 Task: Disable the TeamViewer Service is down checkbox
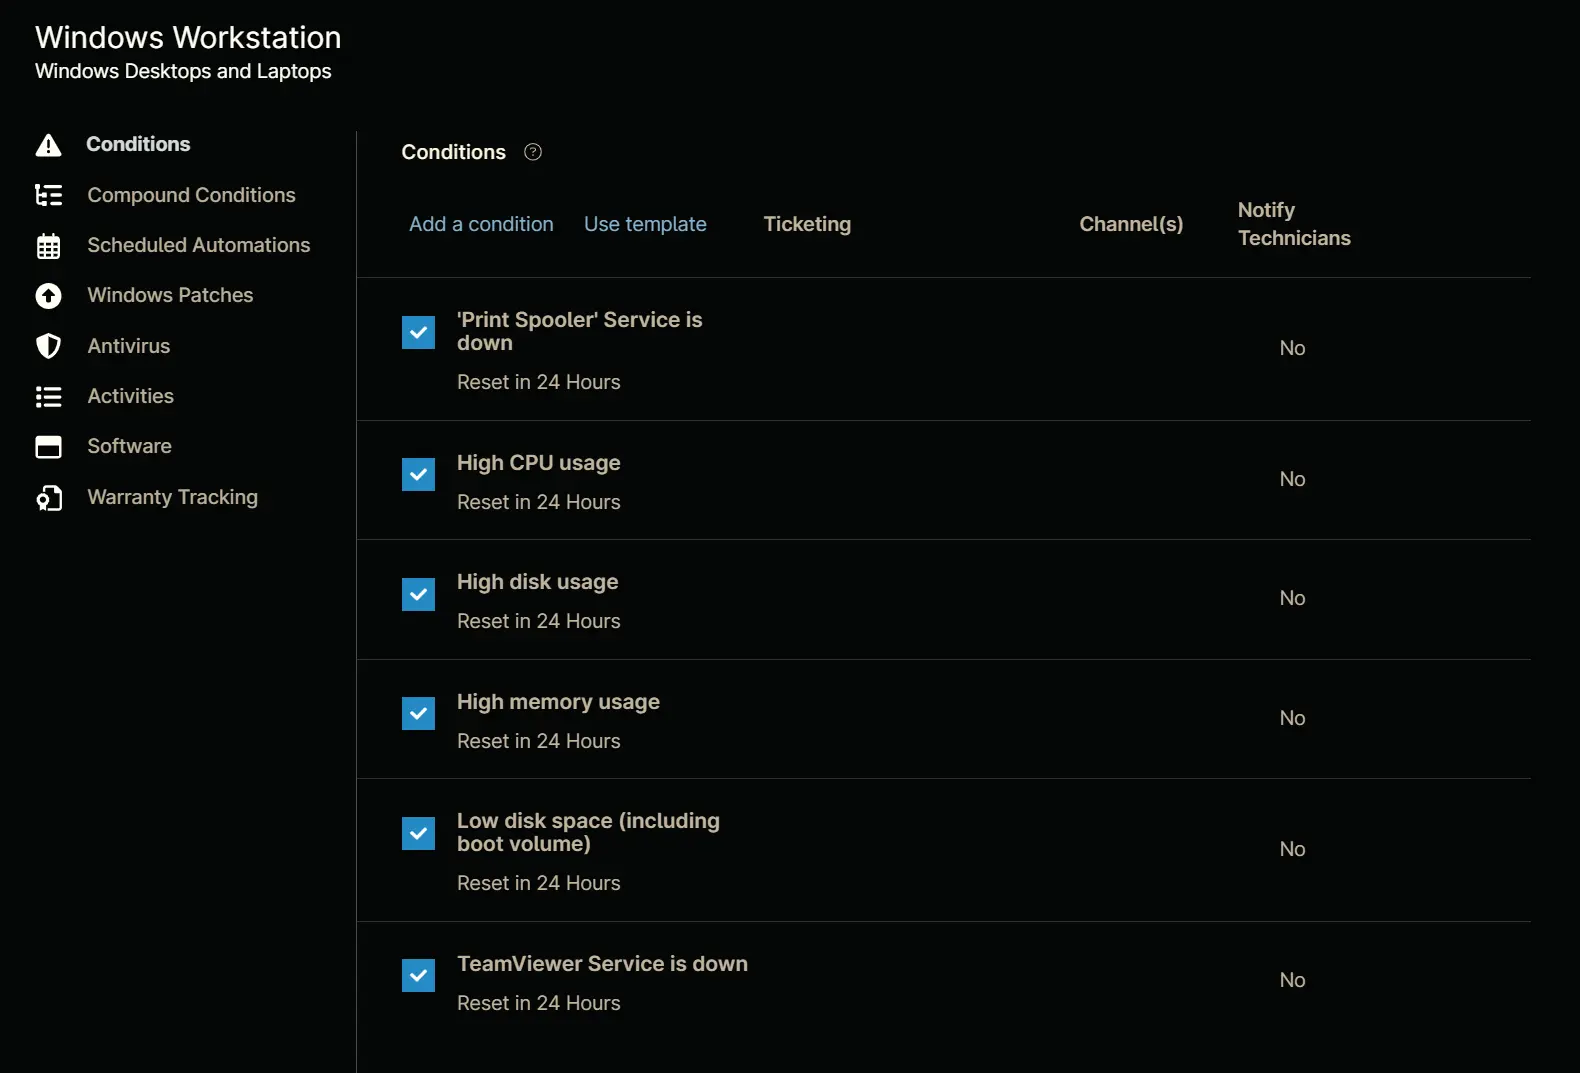pyautogui.click(x=418, y=975)
